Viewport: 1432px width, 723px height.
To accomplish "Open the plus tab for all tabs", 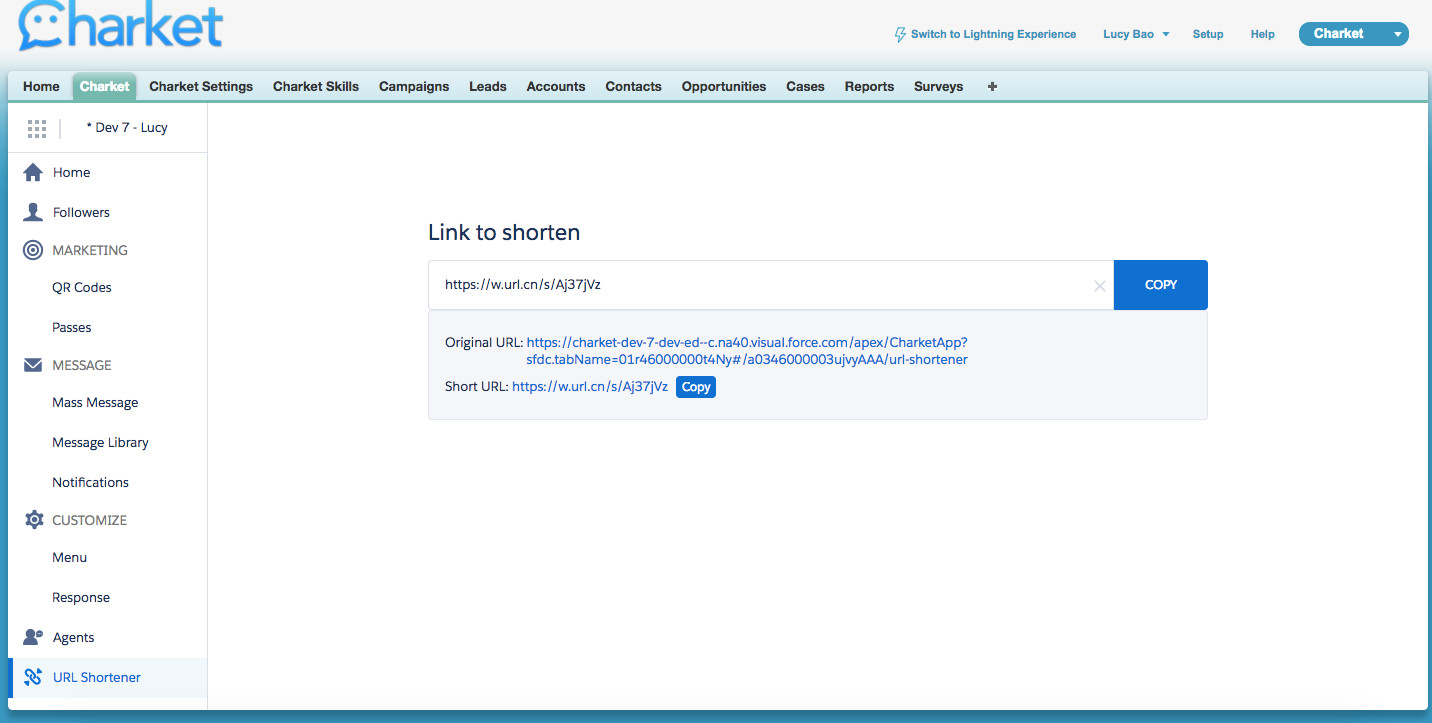I will click(x=992, y=86).
